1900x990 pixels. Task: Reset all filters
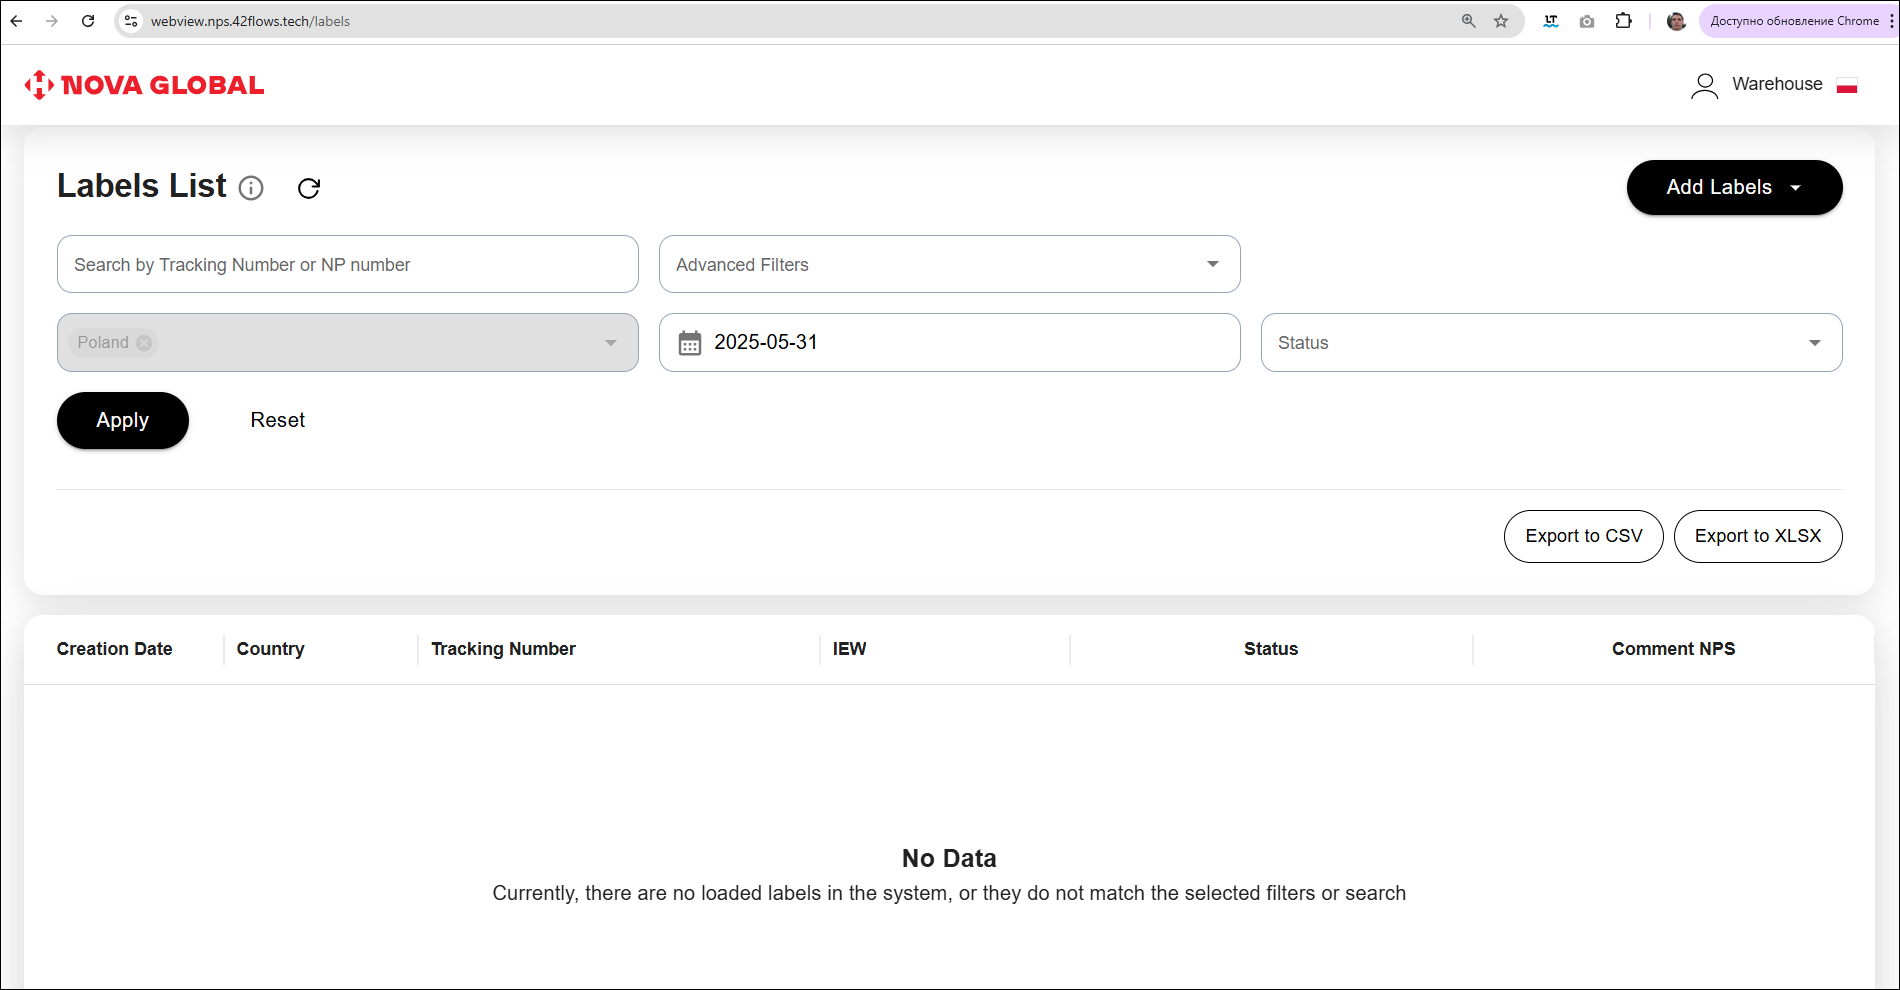pyautogui.click(x=277, y=420)
